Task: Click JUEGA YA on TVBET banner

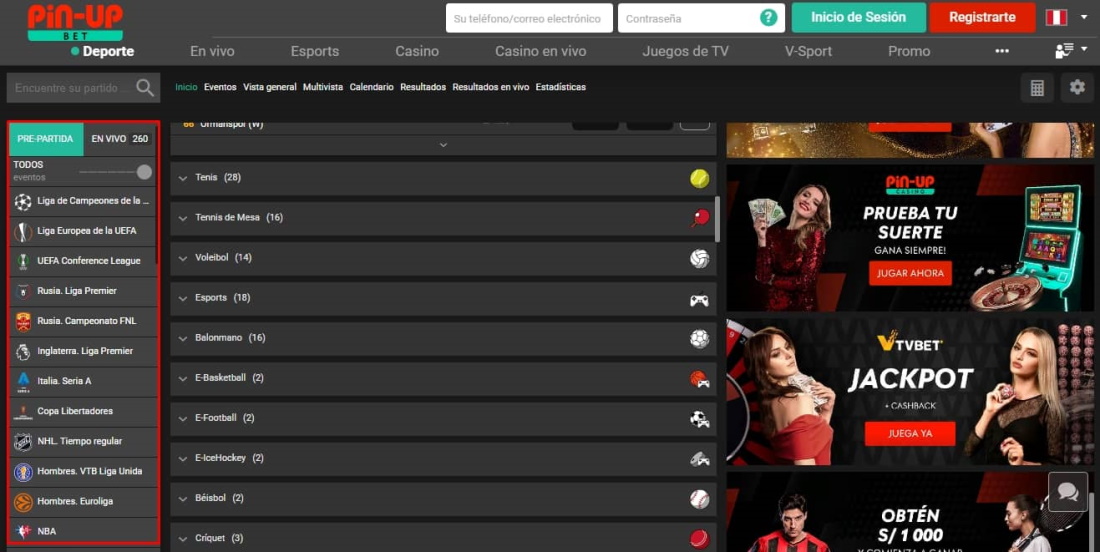Action: [910, 433]
